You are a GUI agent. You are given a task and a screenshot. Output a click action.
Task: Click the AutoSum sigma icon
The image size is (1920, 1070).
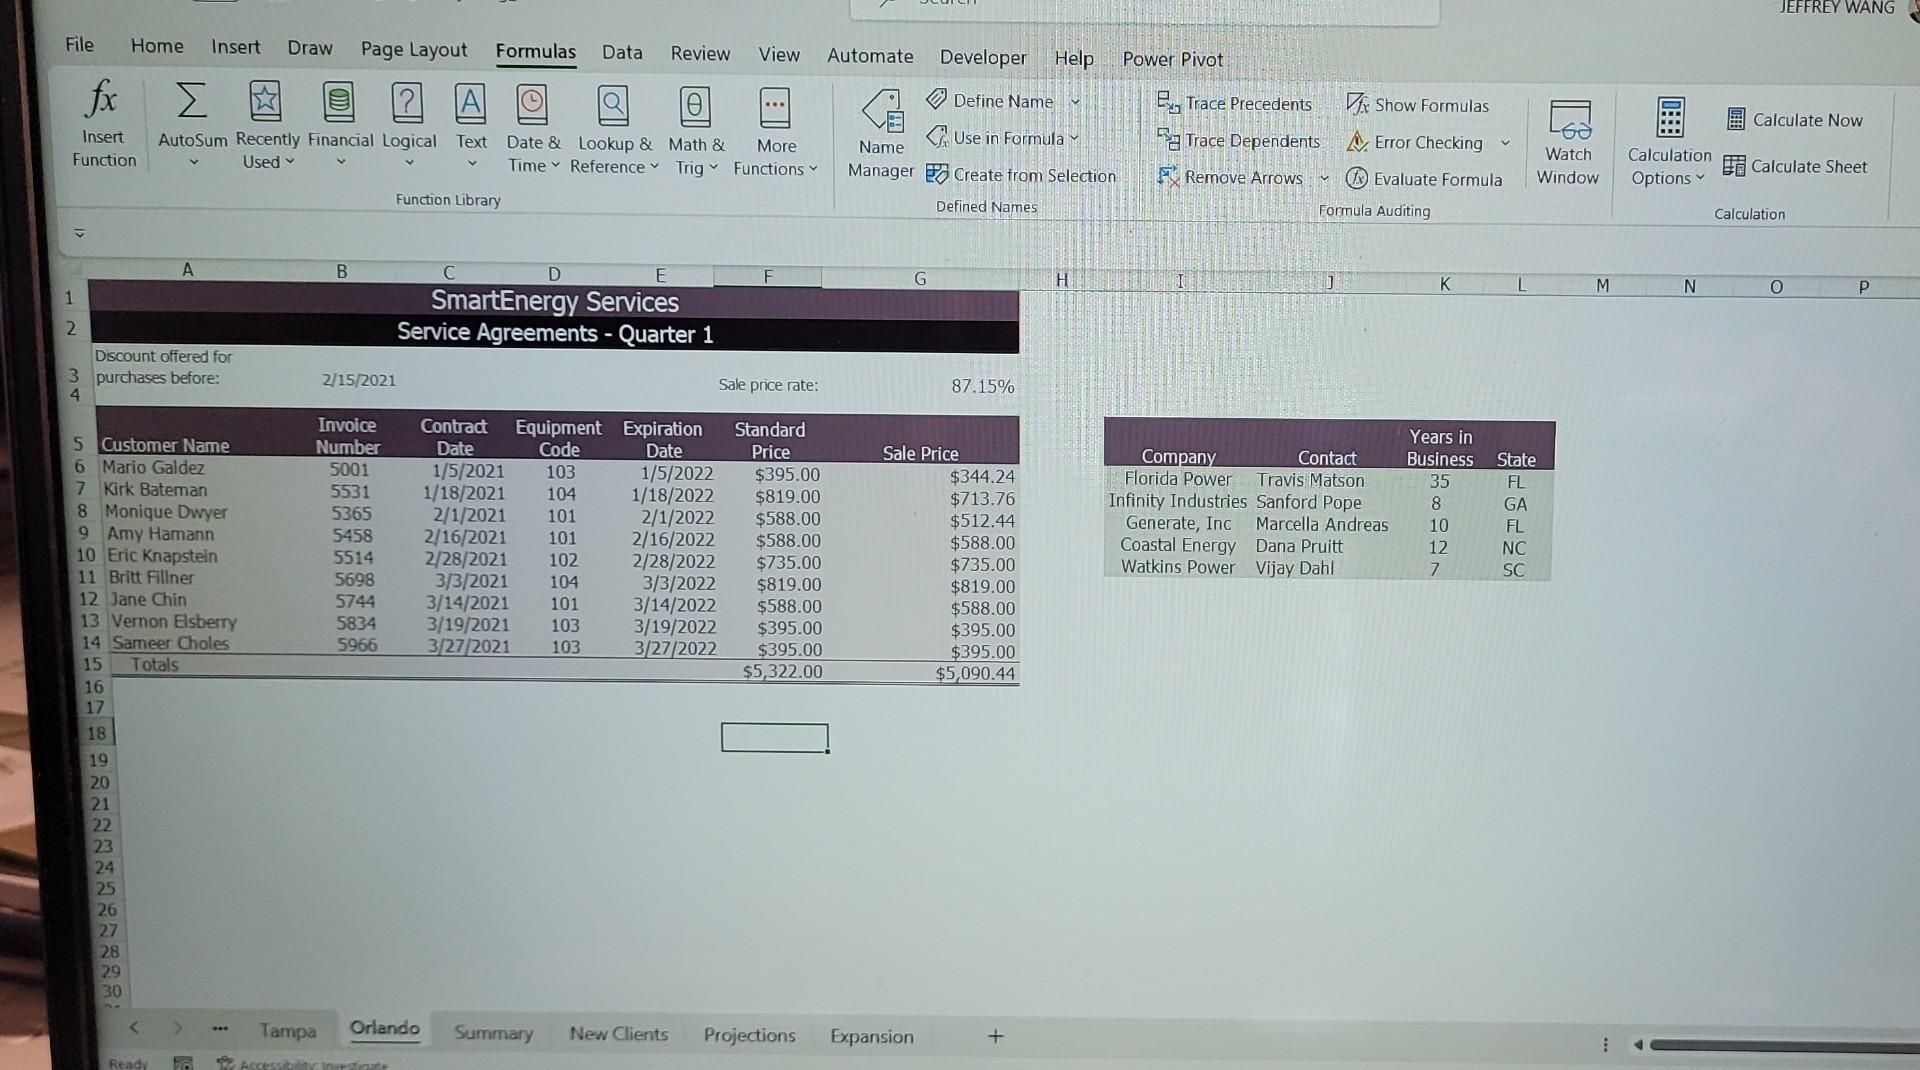[191, 102]
